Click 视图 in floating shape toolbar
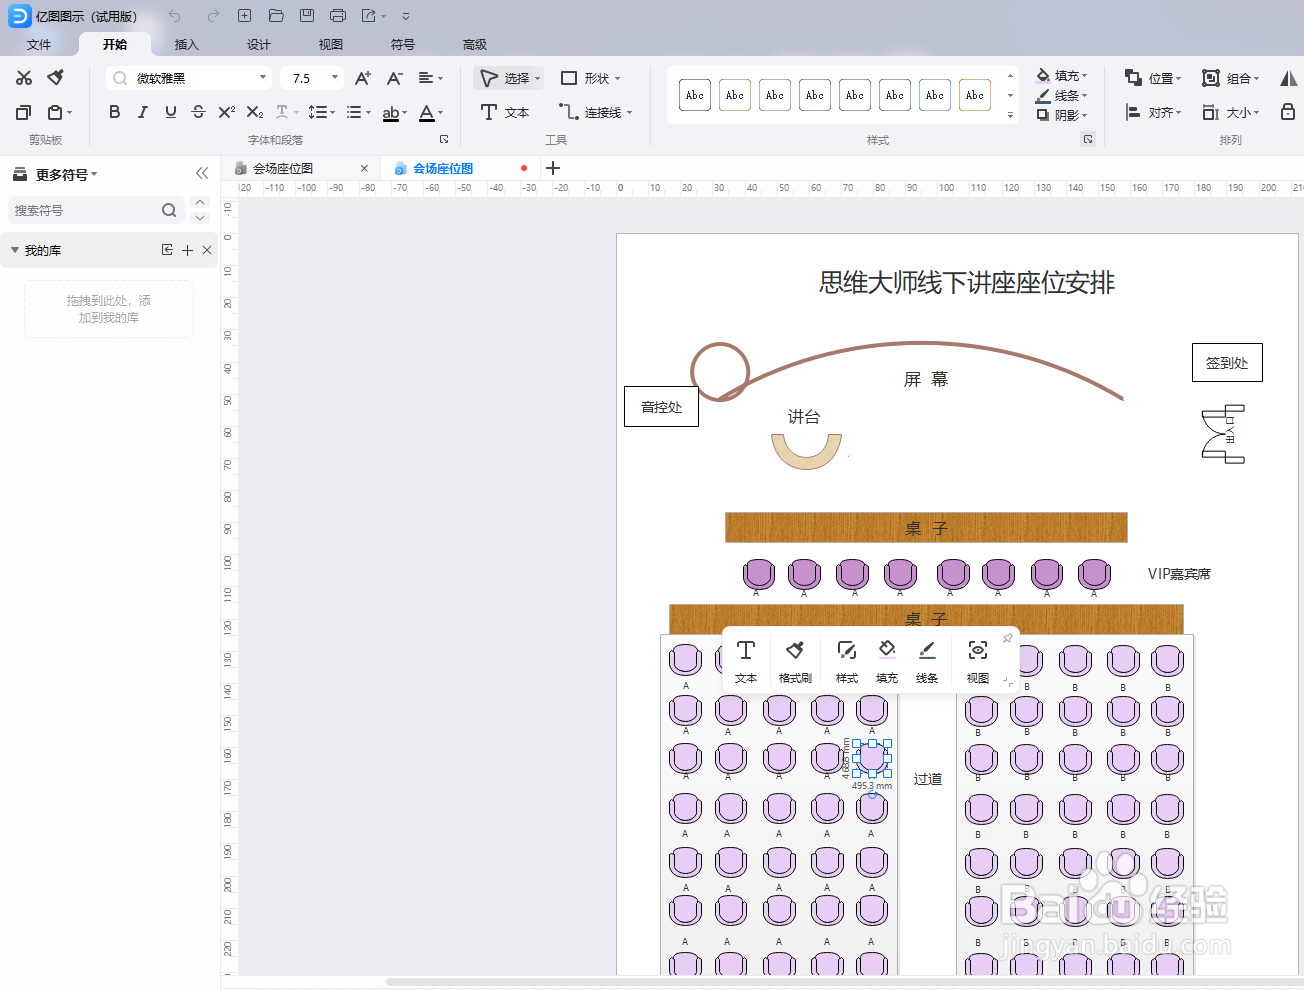Image resolution: width=1304 pixels, height=990 pixels. tap(978, 662)
